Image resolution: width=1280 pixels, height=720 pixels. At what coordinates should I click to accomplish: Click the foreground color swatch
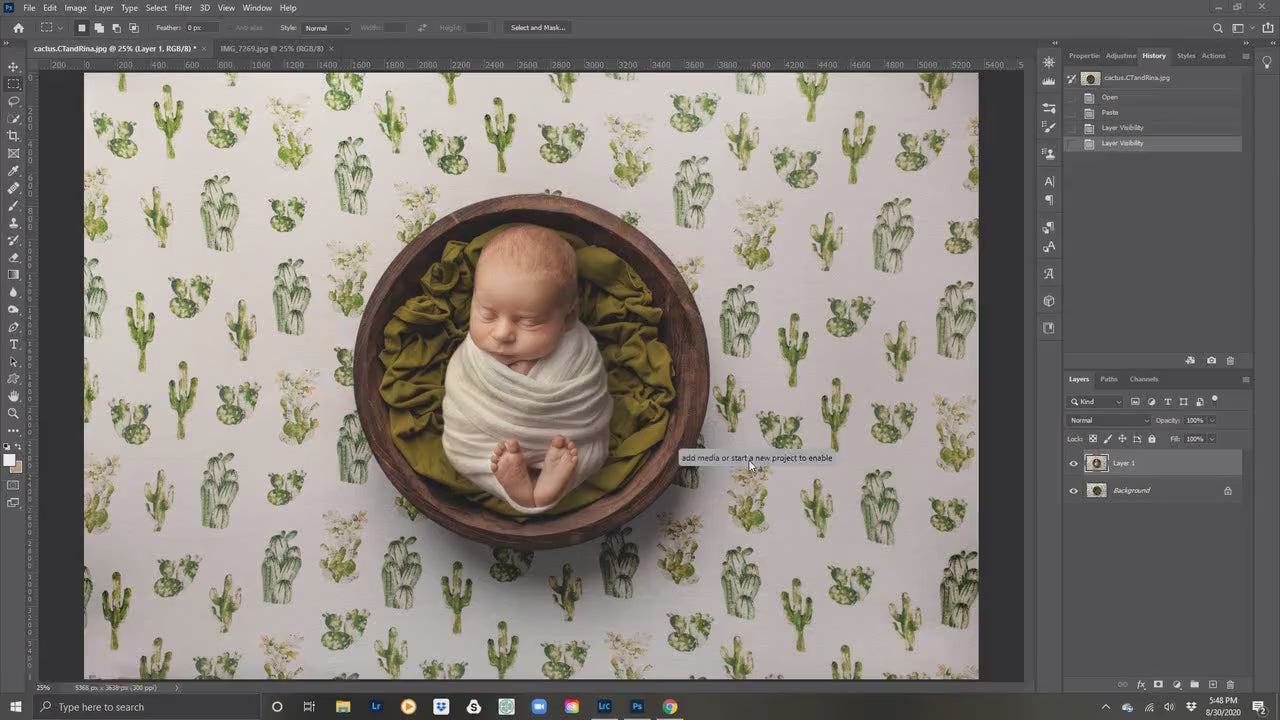pos(10,458)
